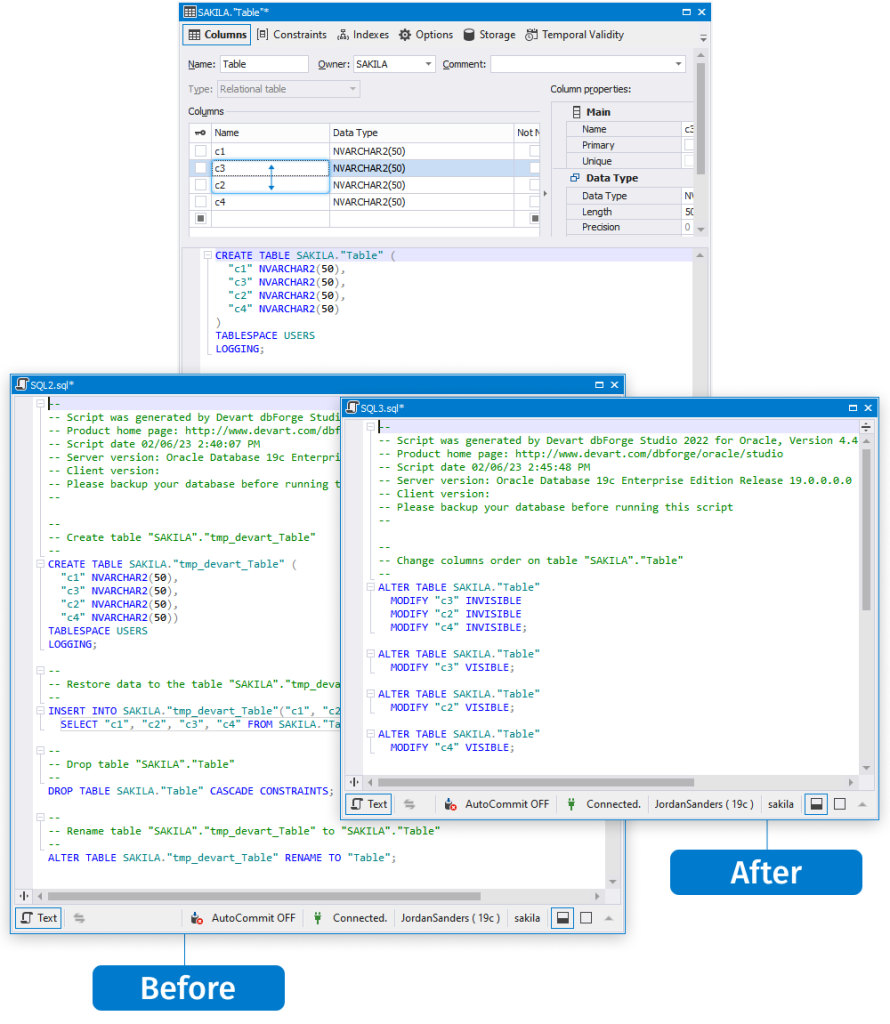Click the editor split icon atop SQL3 scrollbar
The width and height of the screenshot is (890, 1024).
coord(866,427)
